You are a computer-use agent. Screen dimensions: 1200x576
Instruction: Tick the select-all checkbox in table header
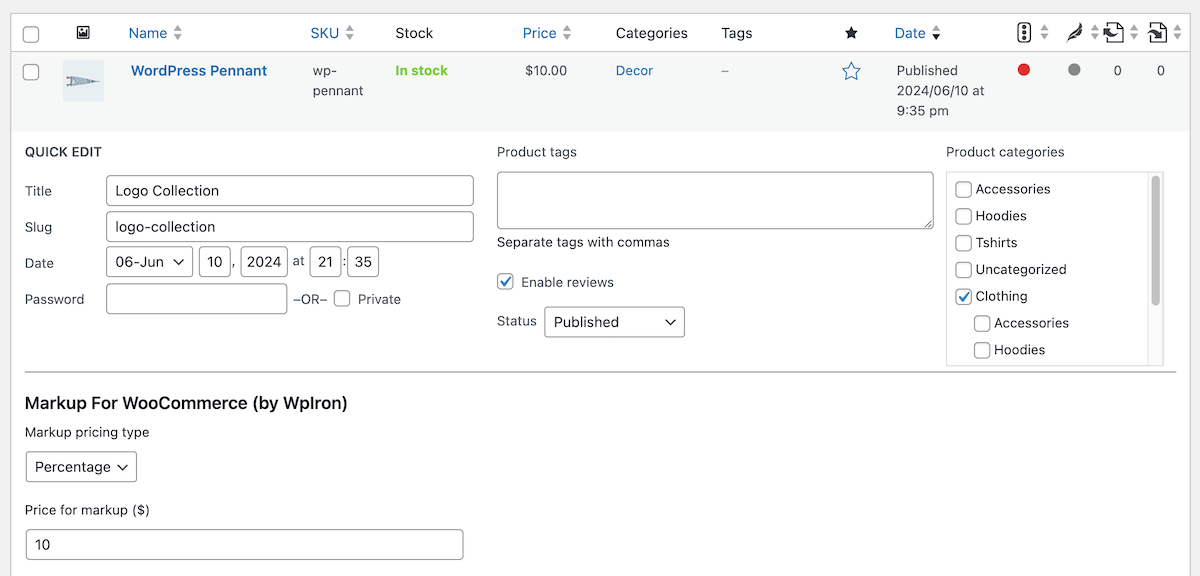31,34
